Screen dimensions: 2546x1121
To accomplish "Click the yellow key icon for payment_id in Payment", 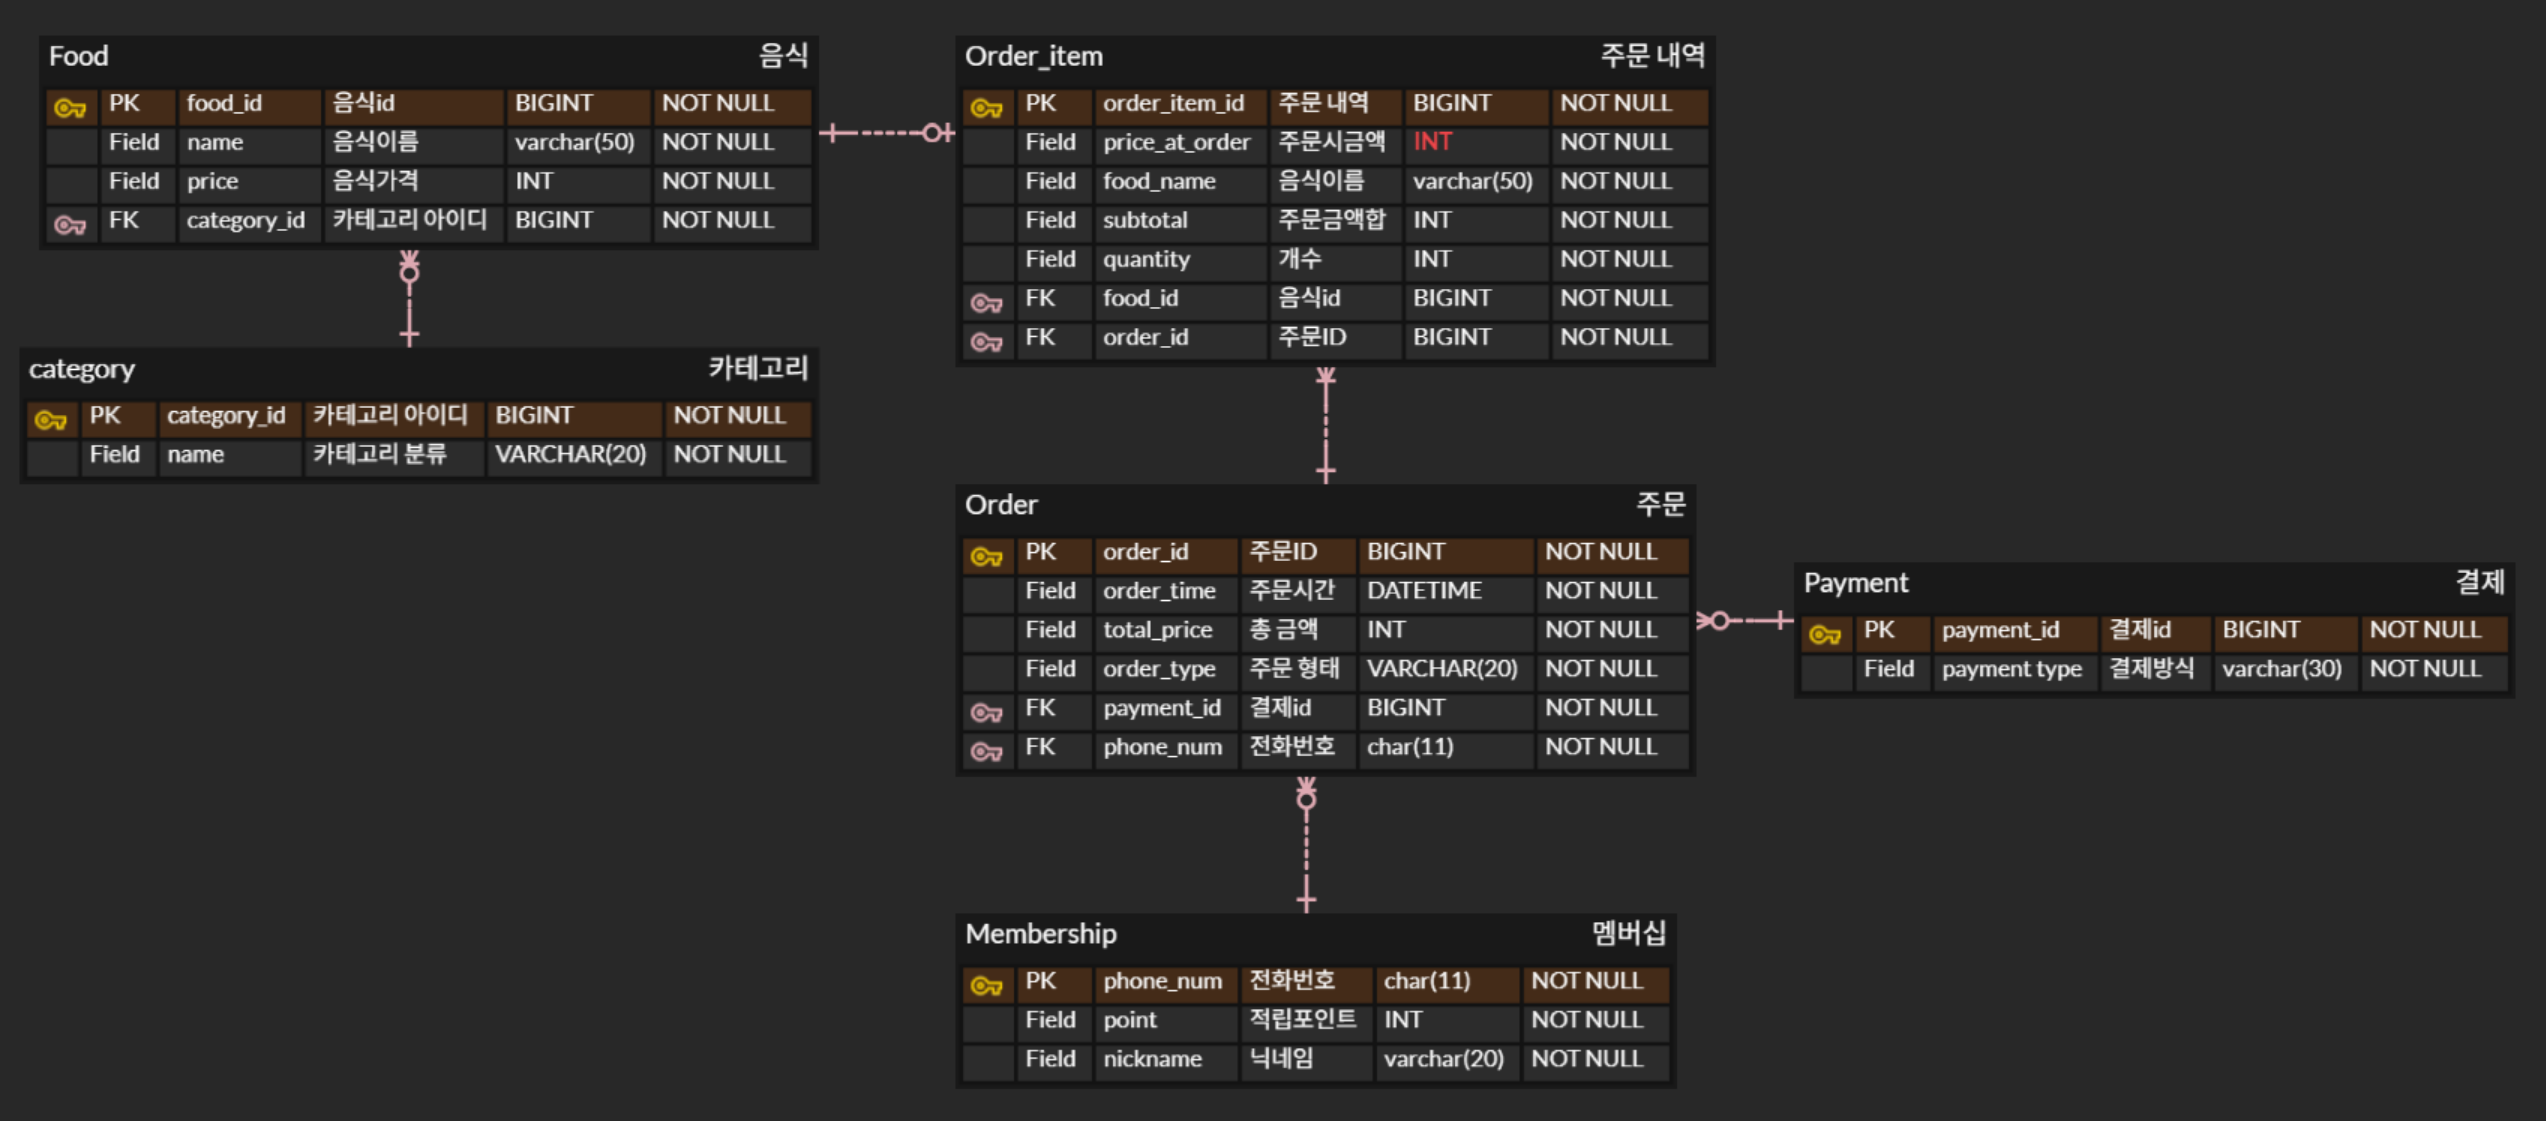I will (x=1825, y=634).
